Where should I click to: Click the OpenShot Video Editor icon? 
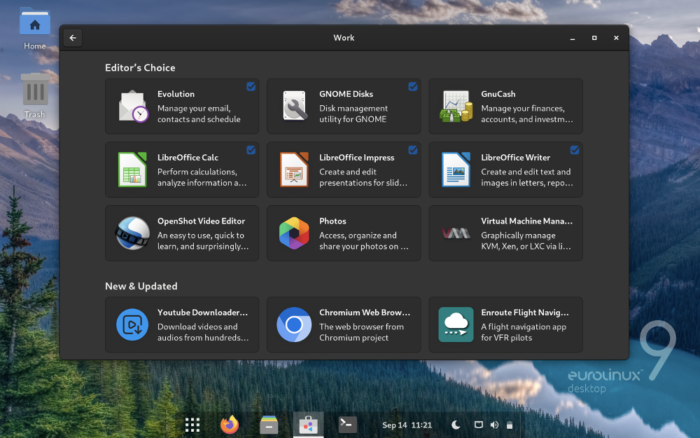pos(133,233)
